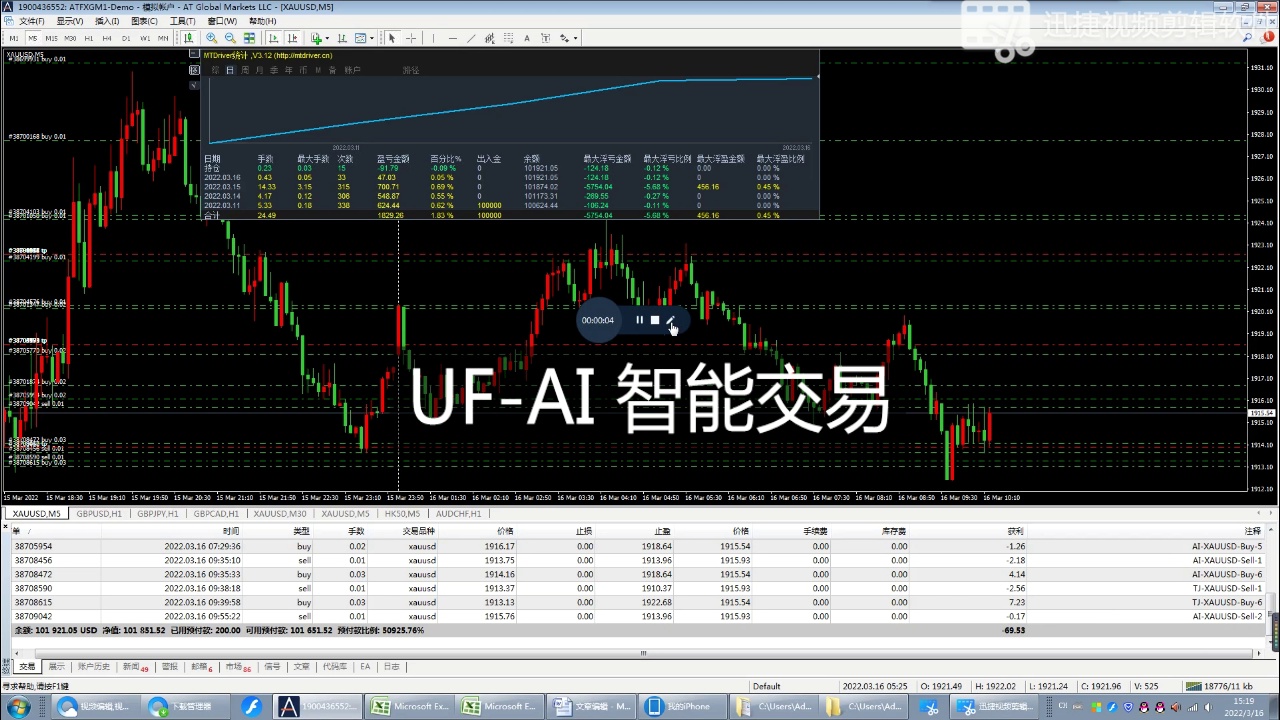
Task: Switch to the XAUUSD,M30 chart tab
Action: pyautogui.click(x=280, y=514)
